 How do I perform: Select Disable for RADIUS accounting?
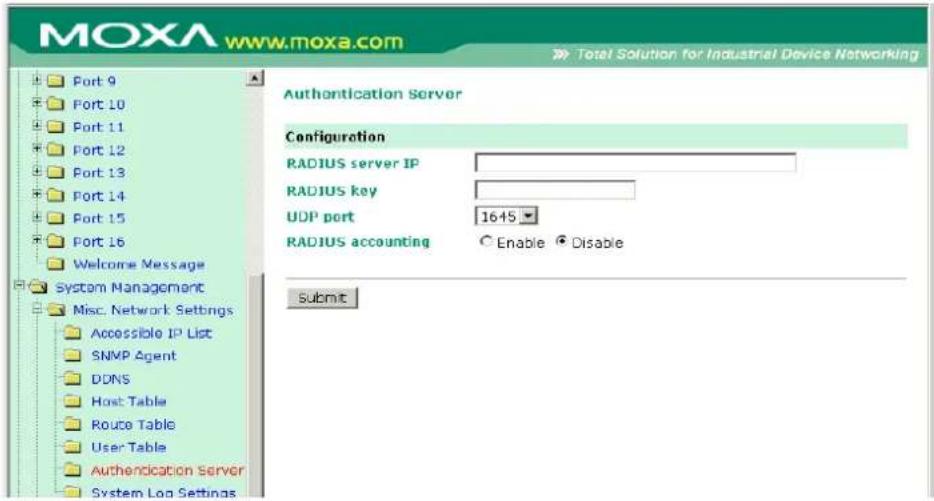[x=561, y=242]
